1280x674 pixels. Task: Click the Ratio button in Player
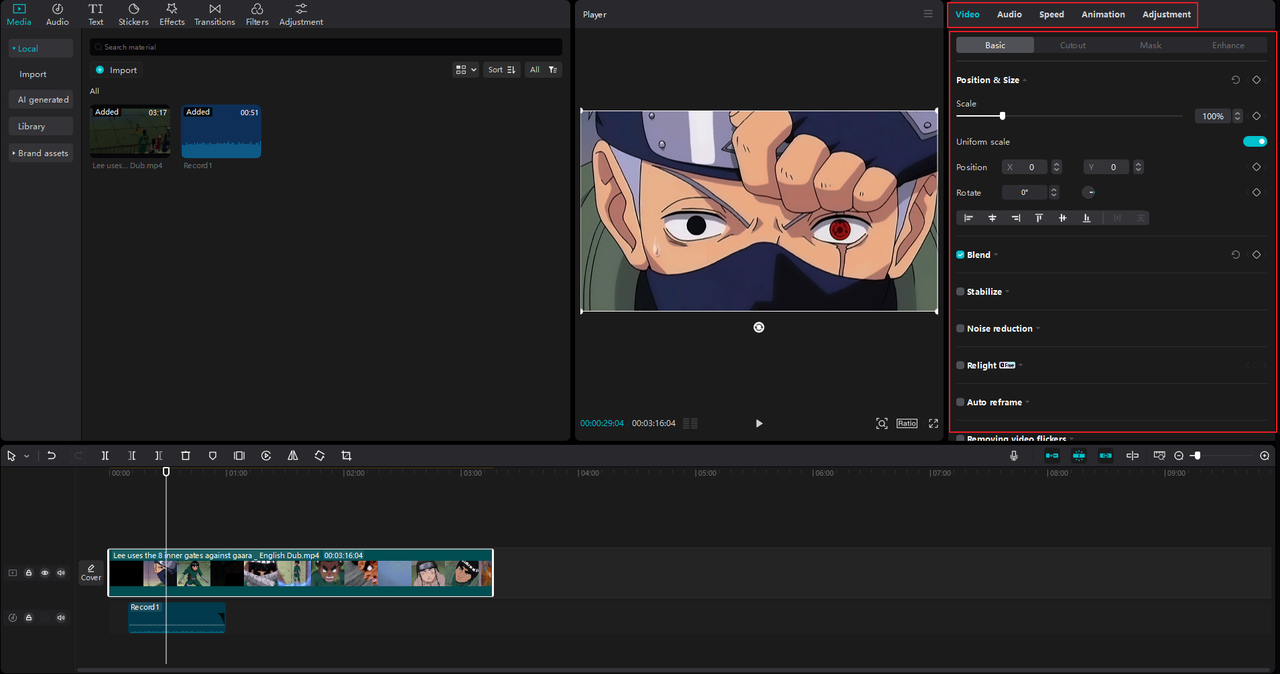pos(907,423)
